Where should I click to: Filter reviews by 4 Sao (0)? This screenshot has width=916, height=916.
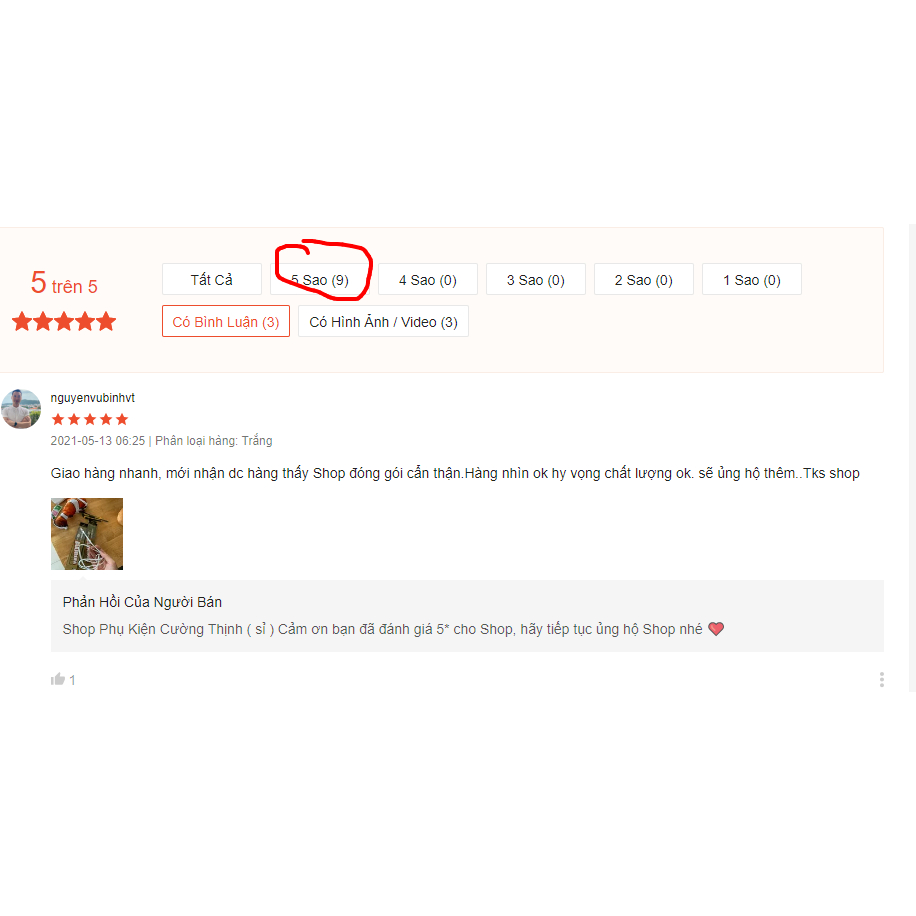(x=428, y=279)
